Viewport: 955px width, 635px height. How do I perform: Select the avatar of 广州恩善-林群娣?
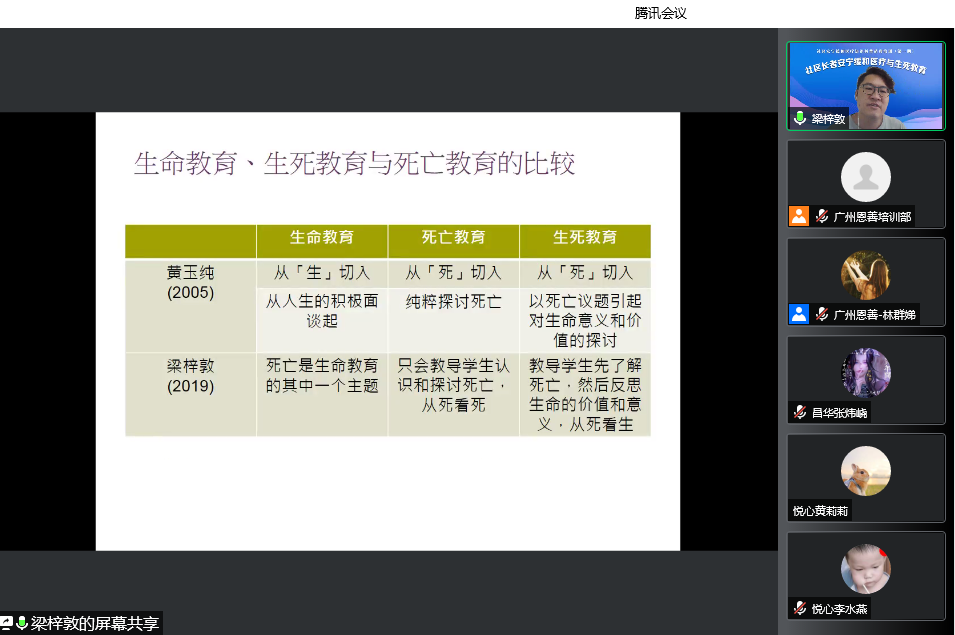point(865,275)
